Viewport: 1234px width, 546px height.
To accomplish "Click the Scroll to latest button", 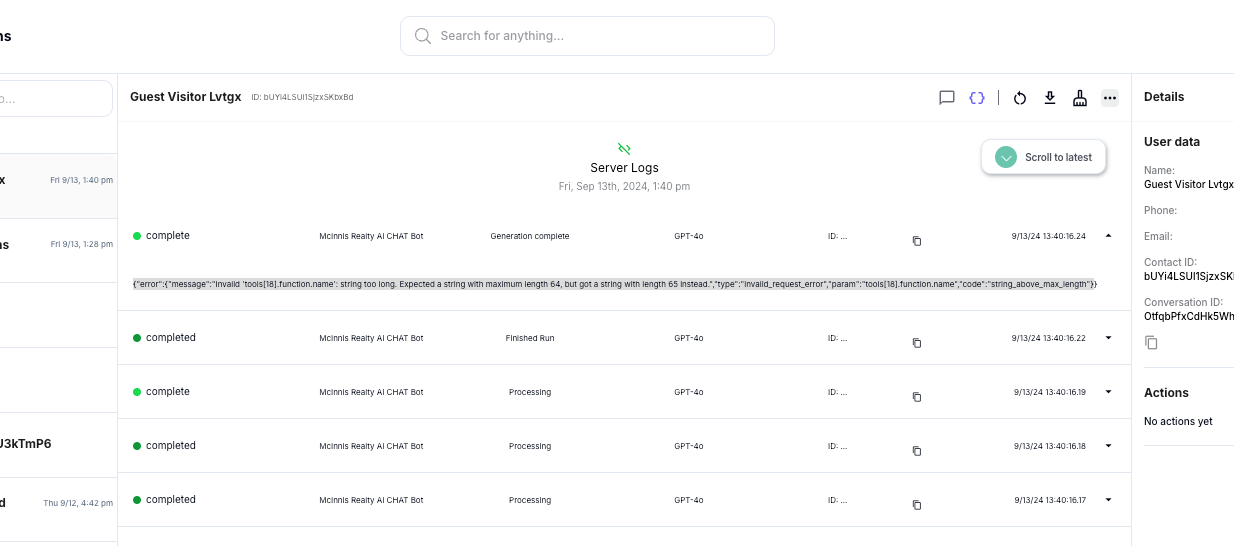I will pos(1044,157).
